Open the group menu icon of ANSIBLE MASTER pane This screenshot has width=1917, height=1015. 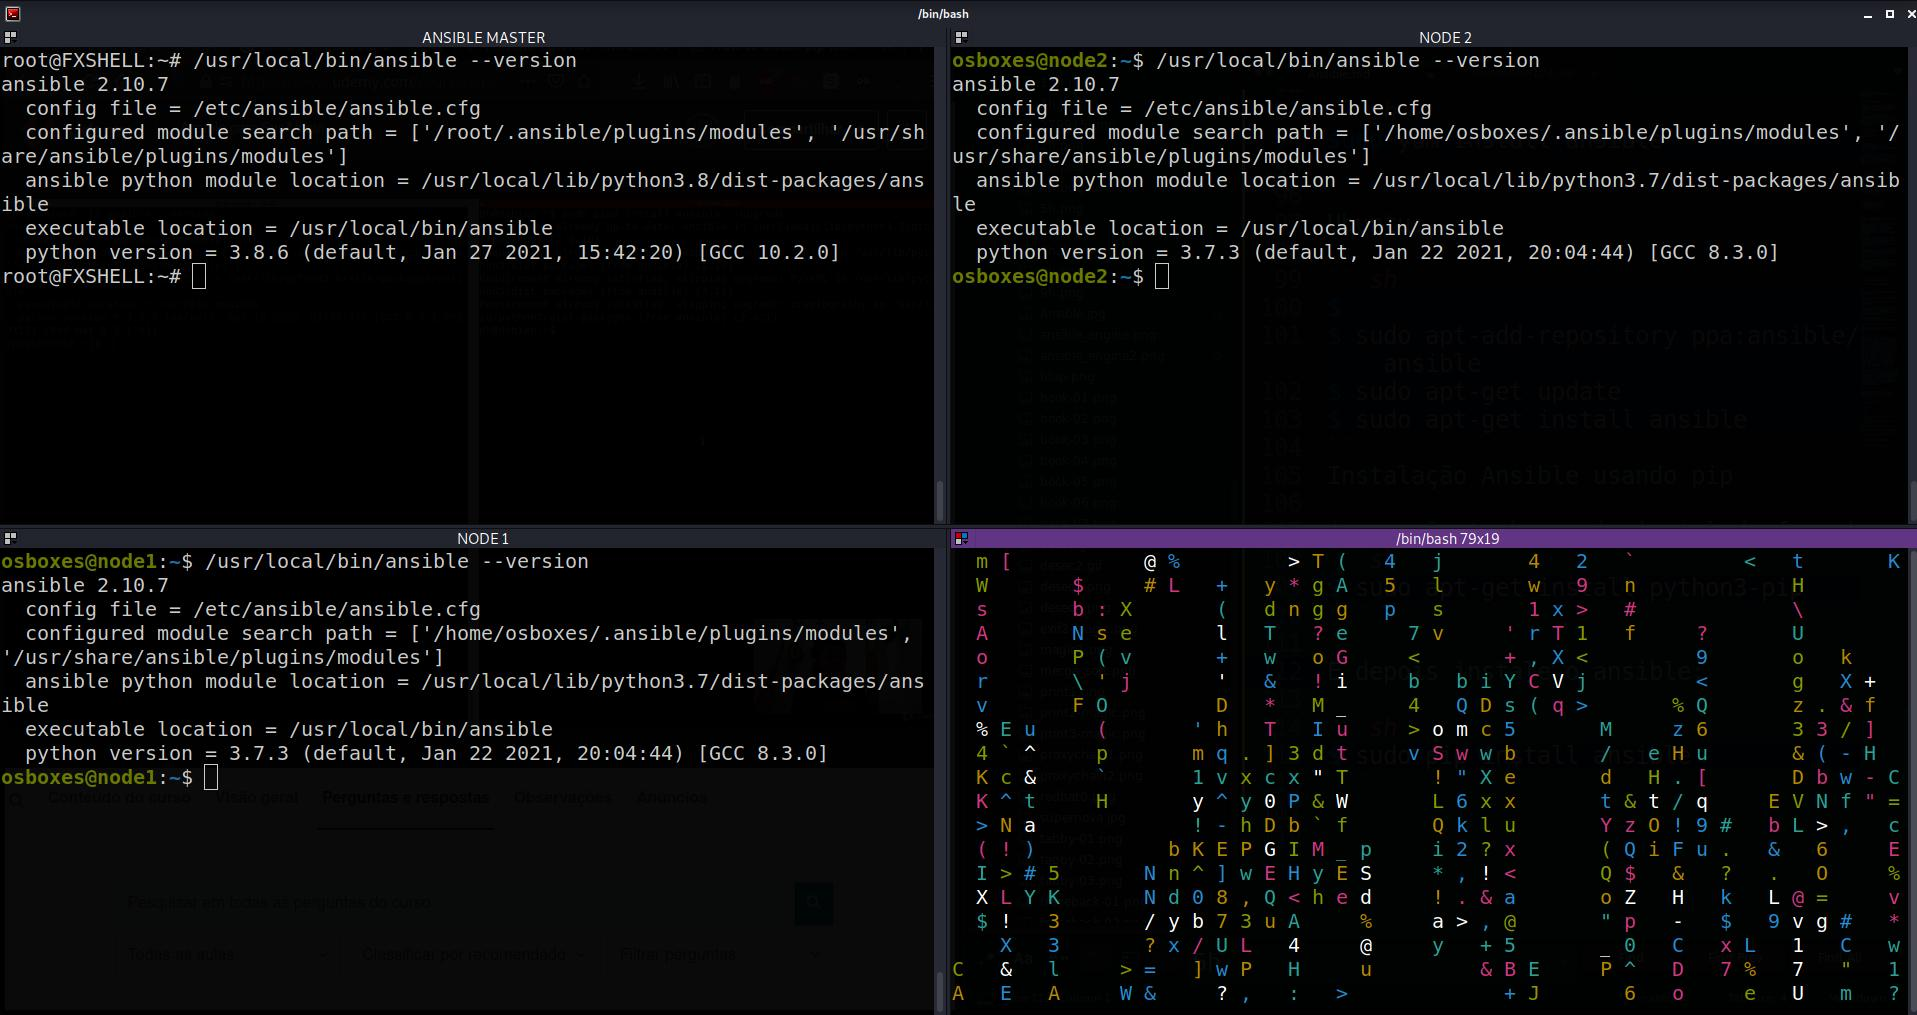tap(10, 37)
